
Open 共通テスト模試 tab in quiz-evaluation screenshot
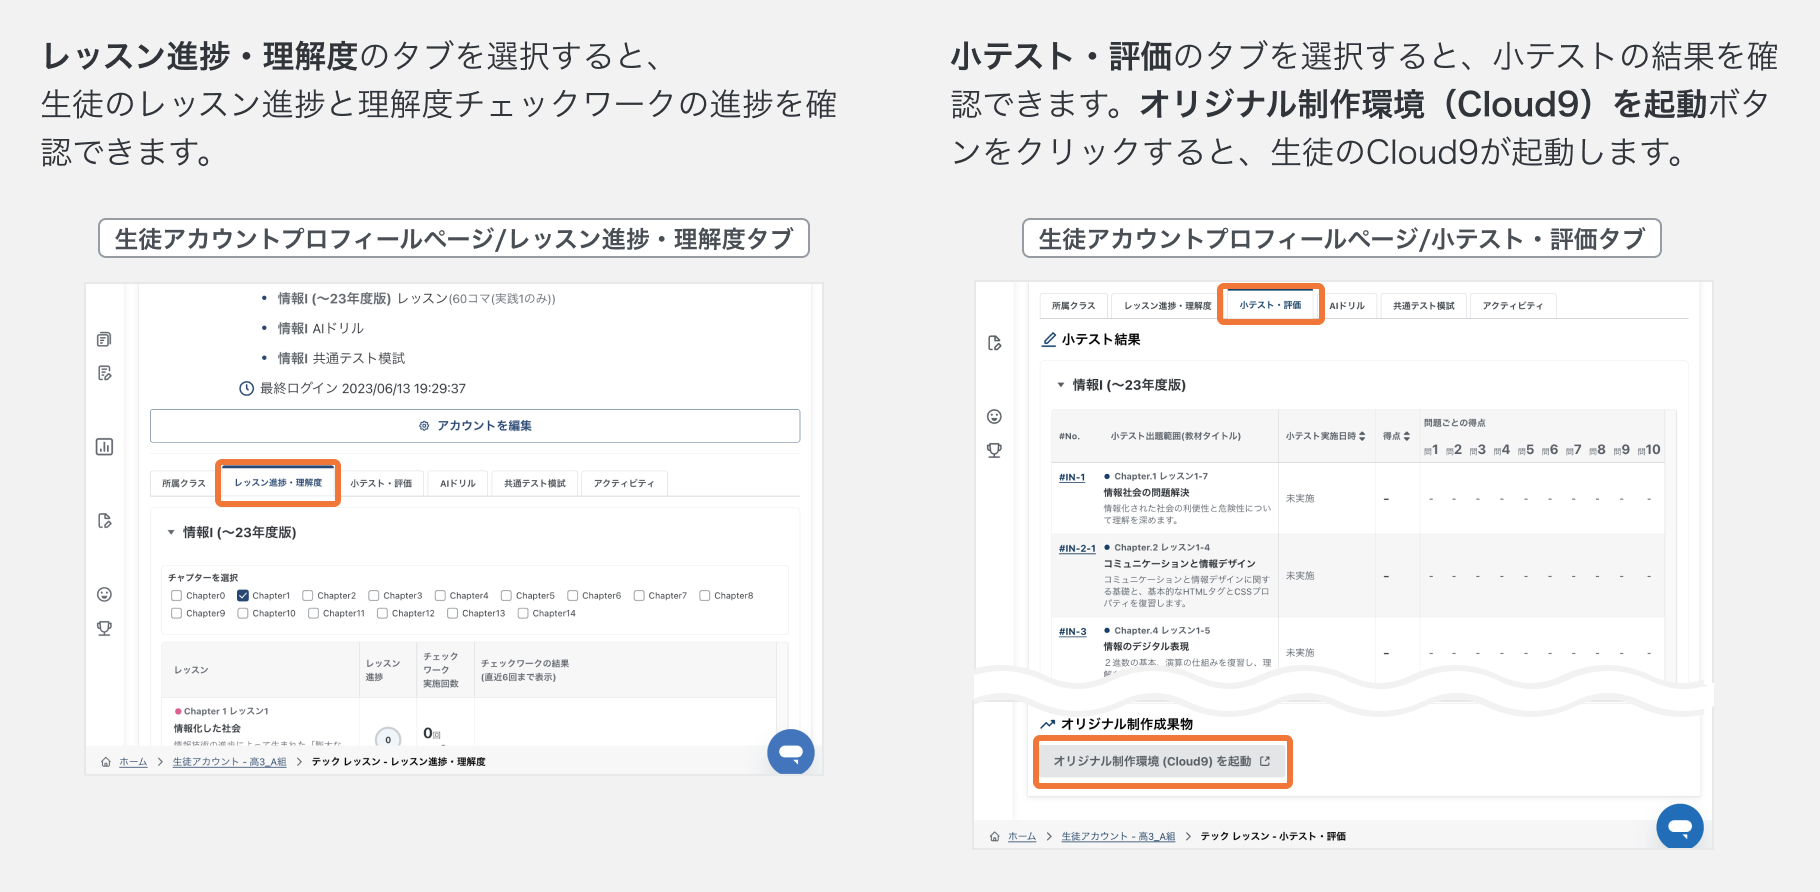[x=1424, y=306]
